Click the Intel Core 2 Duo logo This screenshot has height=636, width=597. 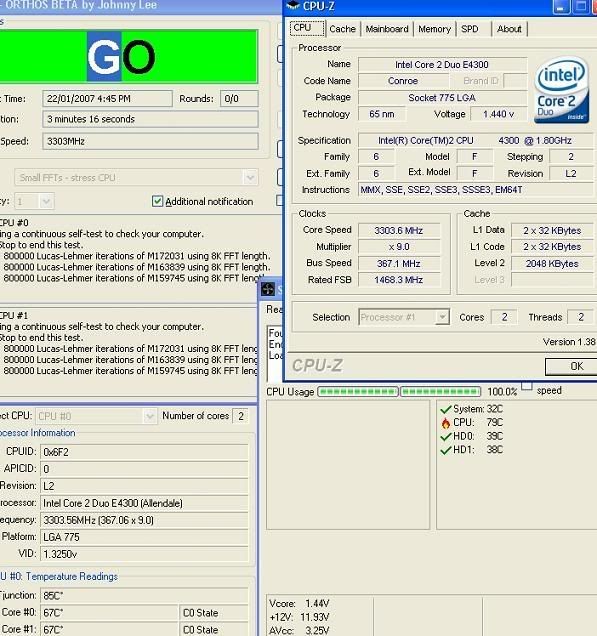coord(562,90)
